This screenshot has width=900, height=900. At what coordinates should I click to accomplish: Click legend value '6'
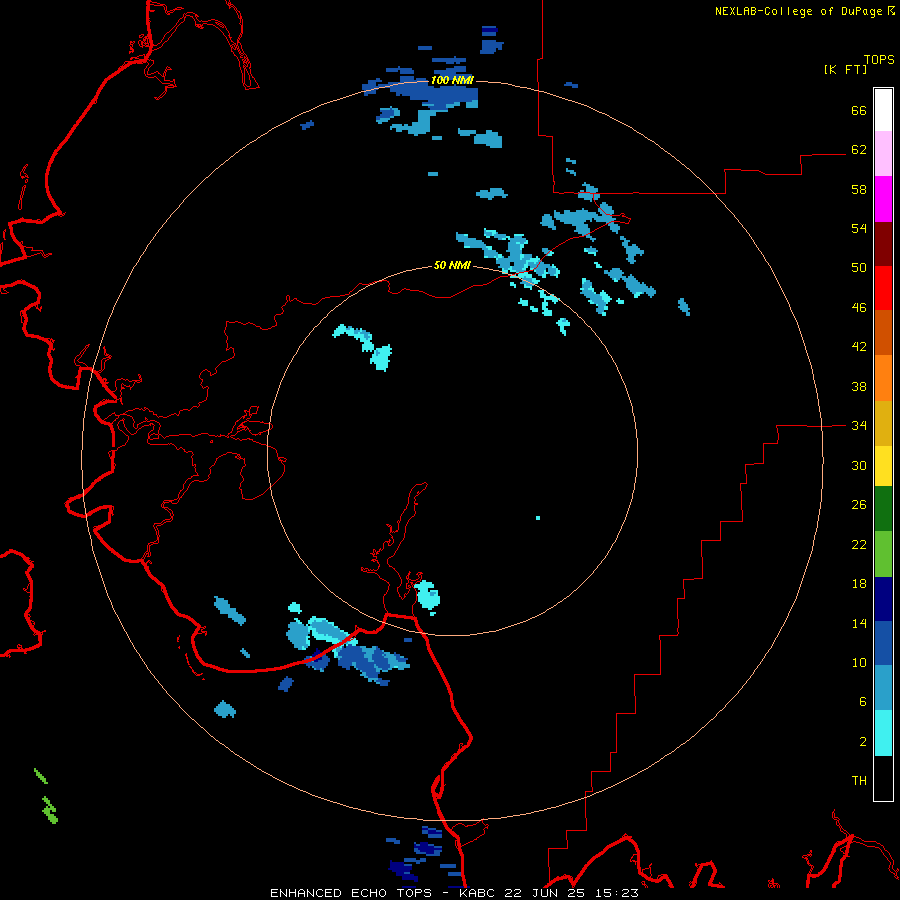[x=863, y=702]
